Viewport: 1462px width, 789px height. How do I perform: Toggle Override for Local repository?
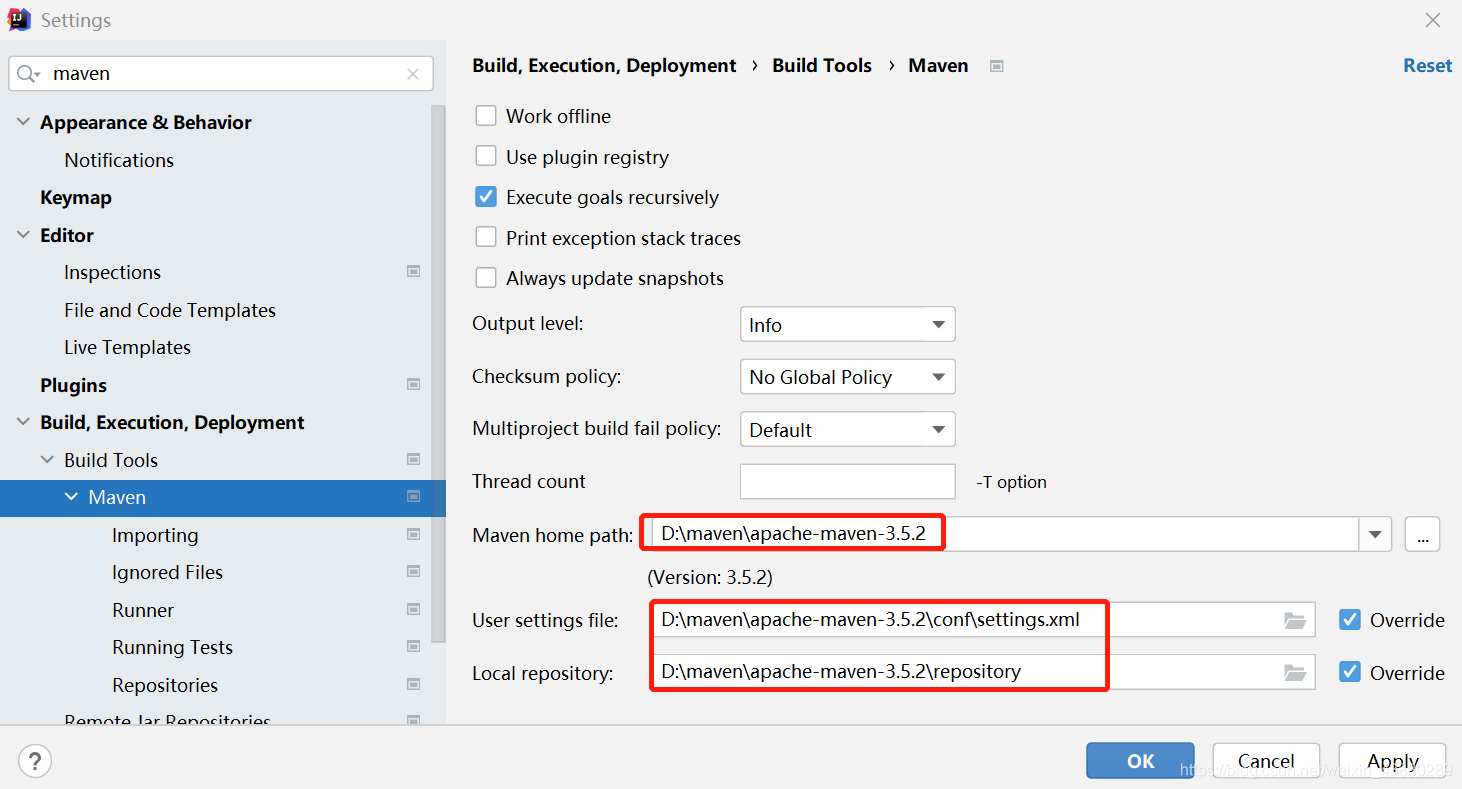[1350, 672]
